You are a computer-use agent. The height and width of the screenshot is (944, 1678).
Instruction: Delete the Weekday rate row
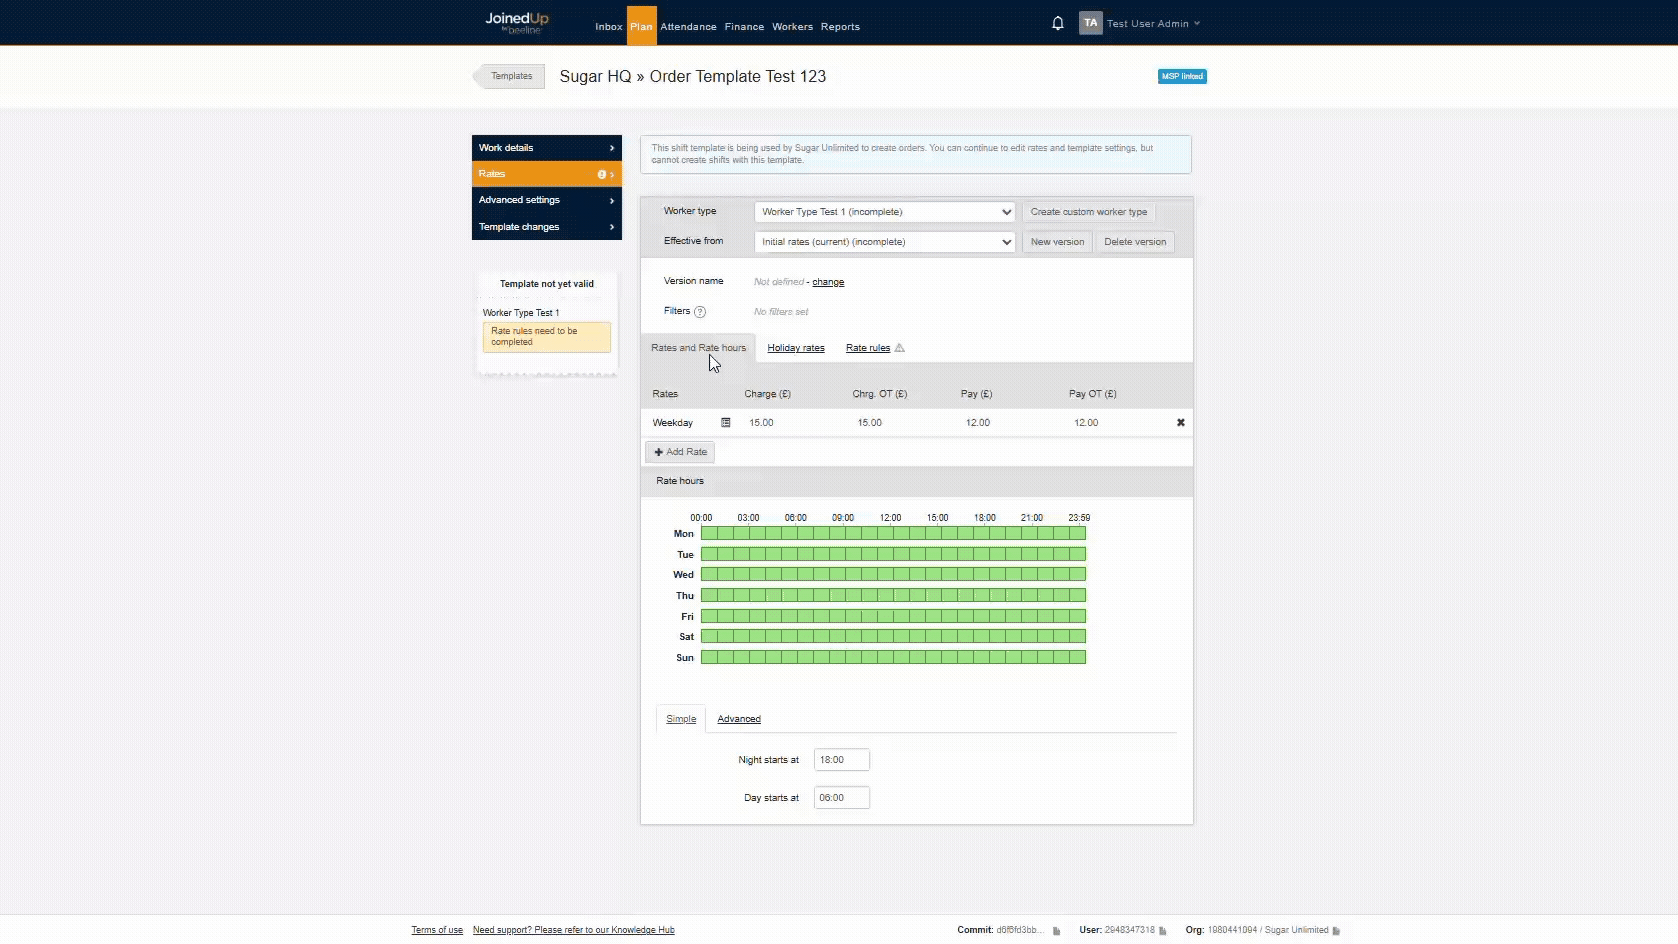(1180, 423)
